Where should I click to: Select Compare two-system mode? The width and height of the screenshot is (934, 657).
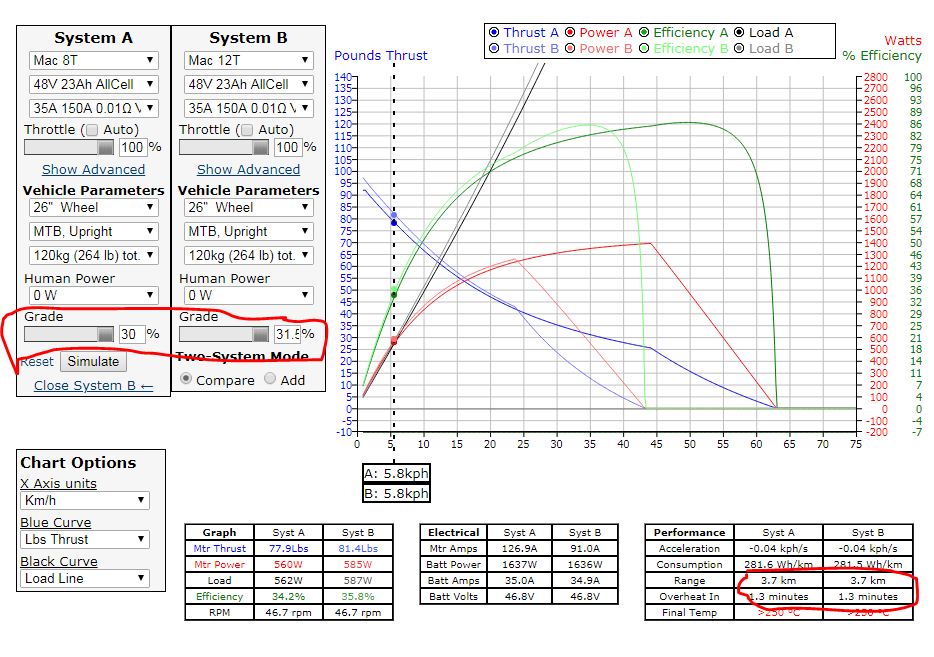tap(186, 379)
